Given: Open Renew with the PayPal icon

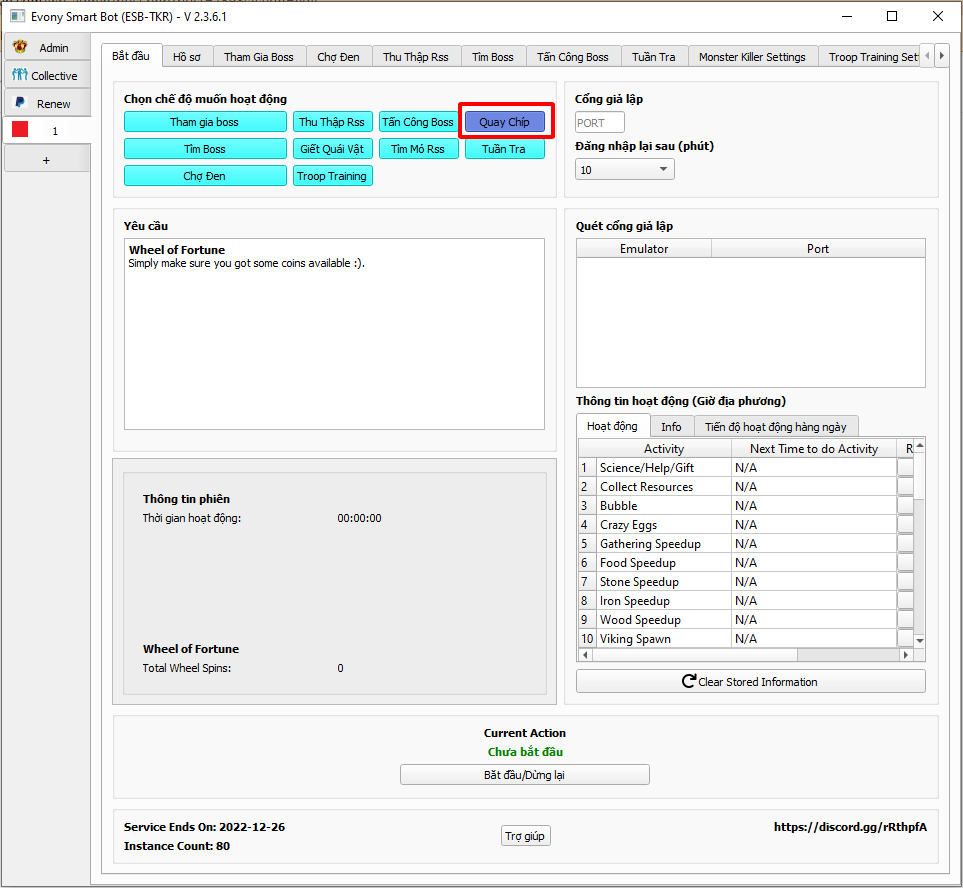Looking at the screenshot, I should tap(46, 104).
